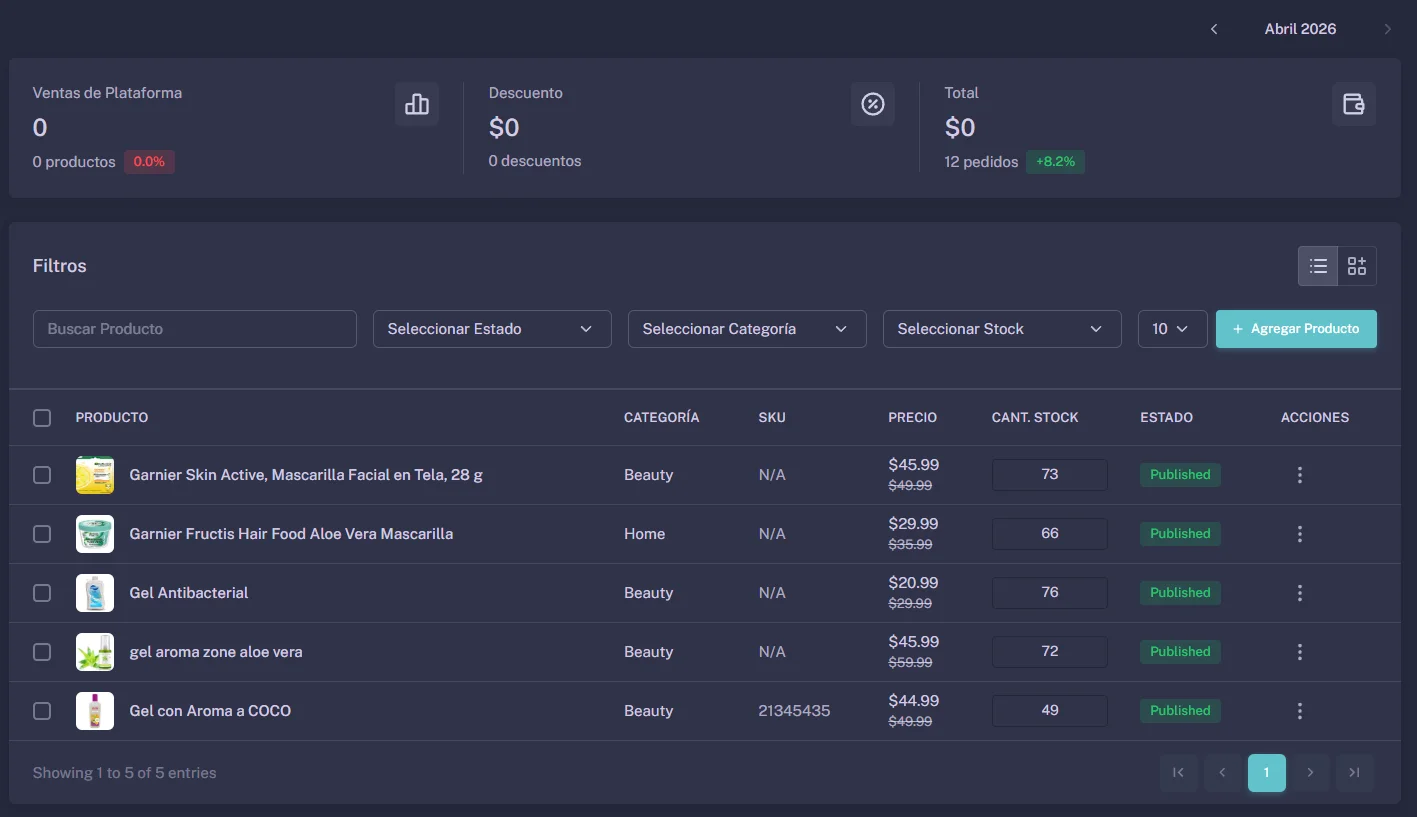
Task: Open actions menu for Gel con Aroma a COCO
Action: pyautogui.click(x=1300, y=711)
